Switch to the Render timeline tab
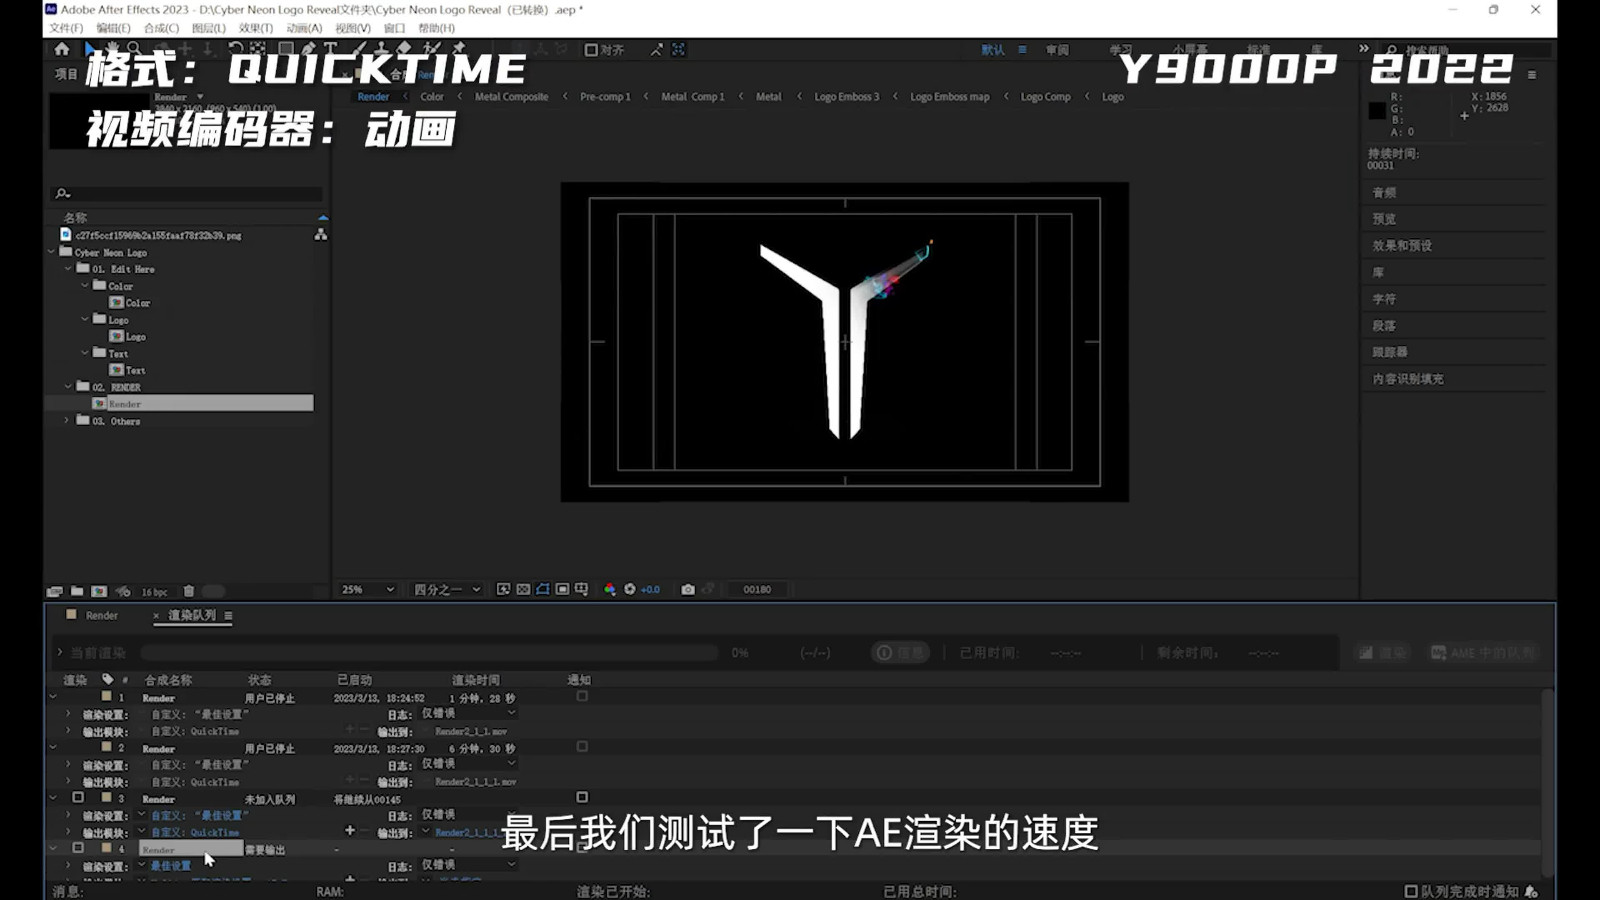The width and height of the screenshot is (1600, 900). (x=101, y=616)
